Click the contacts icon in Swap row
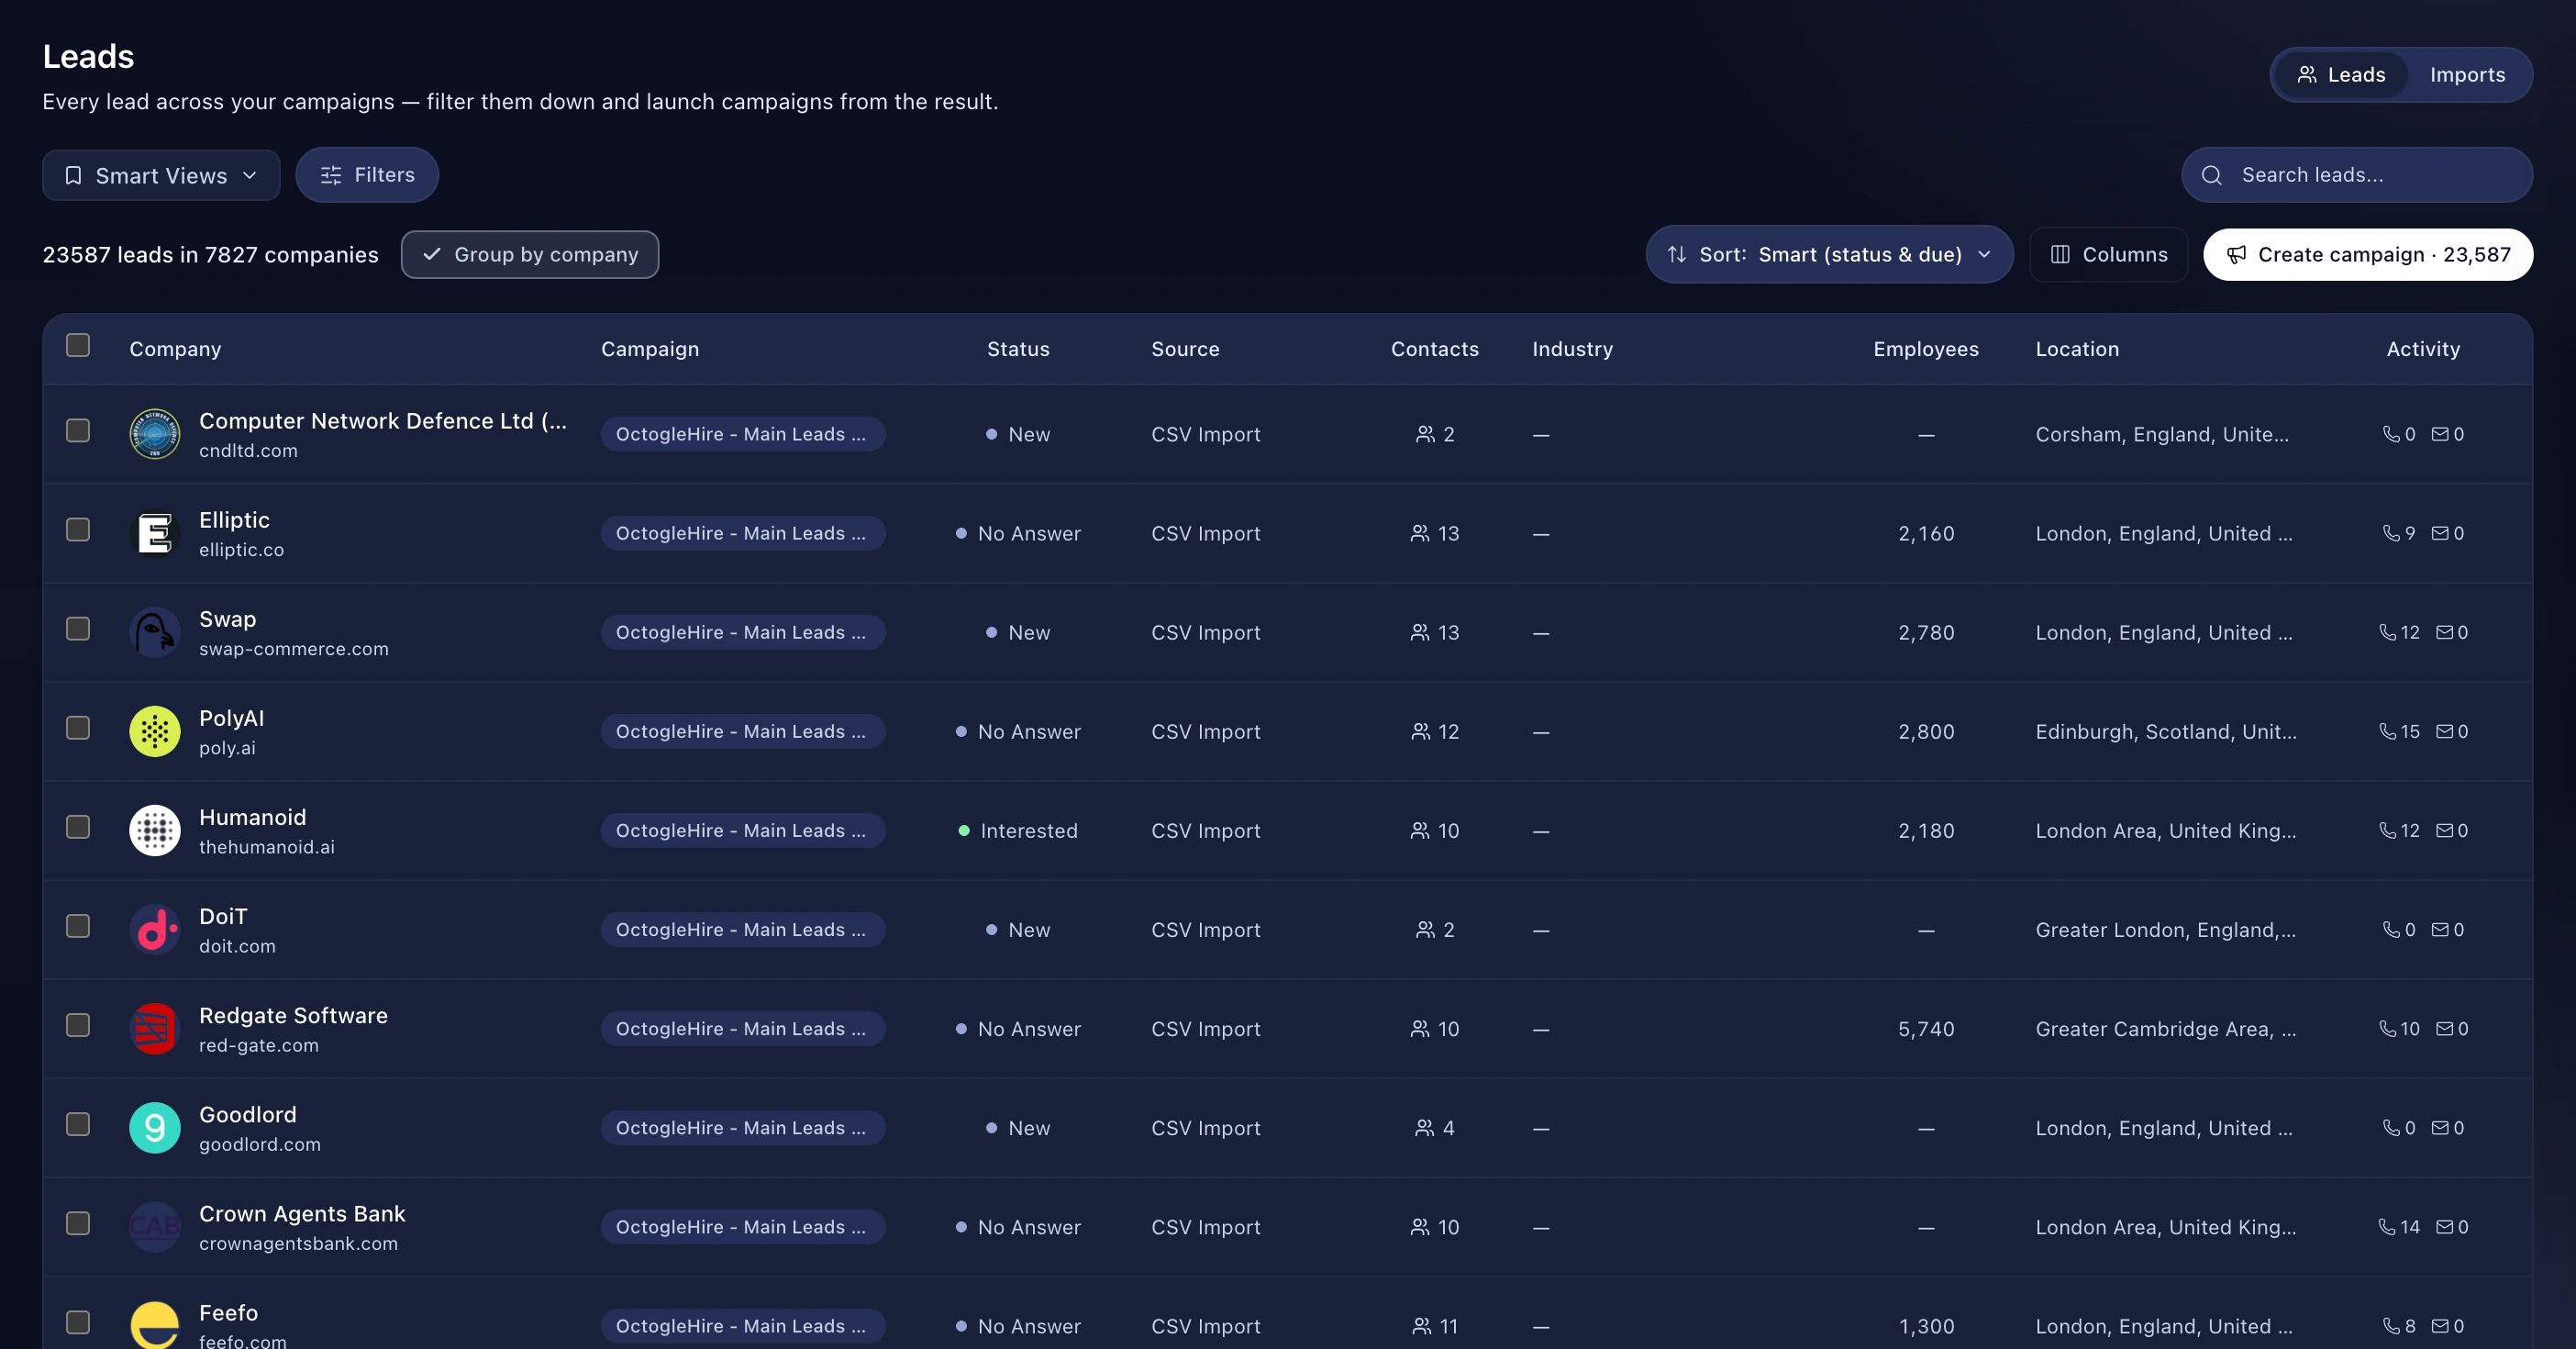Viewport: 2576px width, 1349px height. click(1420, 632)
